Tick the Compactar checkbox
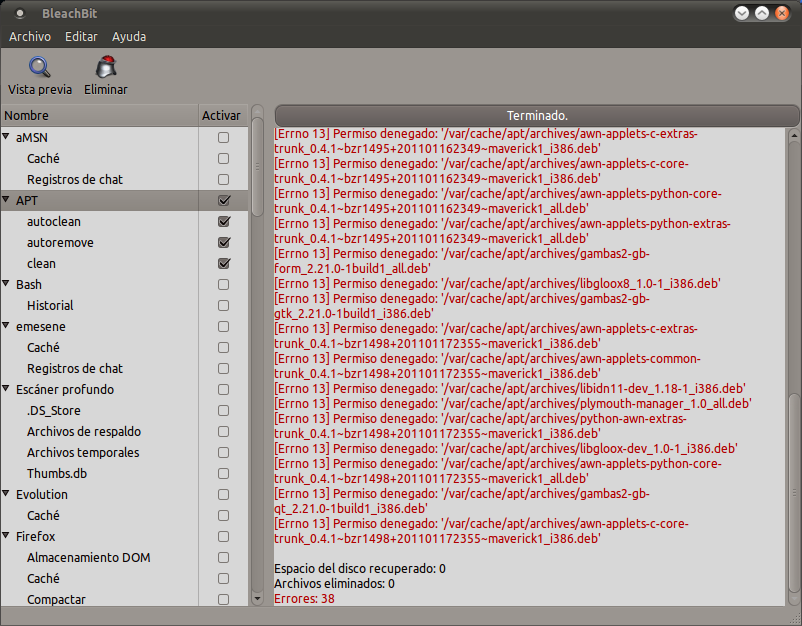 coord(224,599)
